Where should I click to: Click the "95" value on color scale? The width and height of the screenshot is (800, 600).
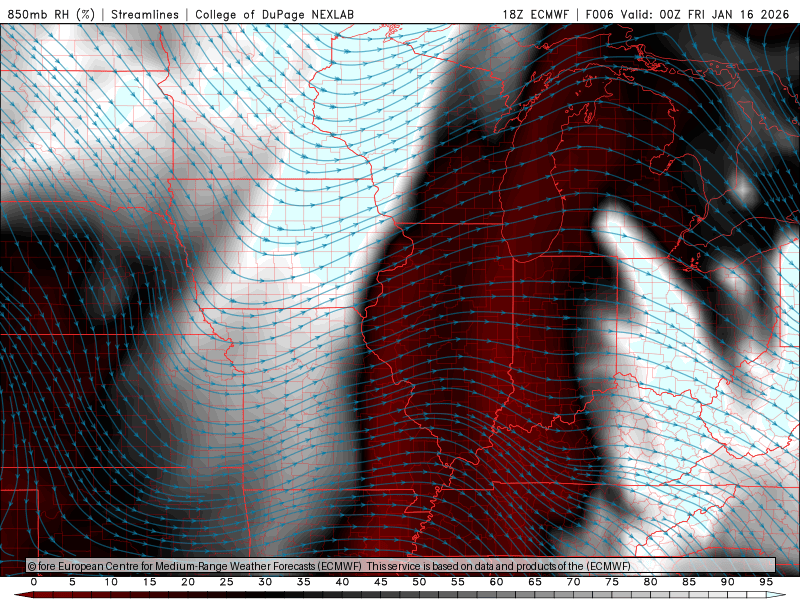pyautogui.click(x=766, y=582)
